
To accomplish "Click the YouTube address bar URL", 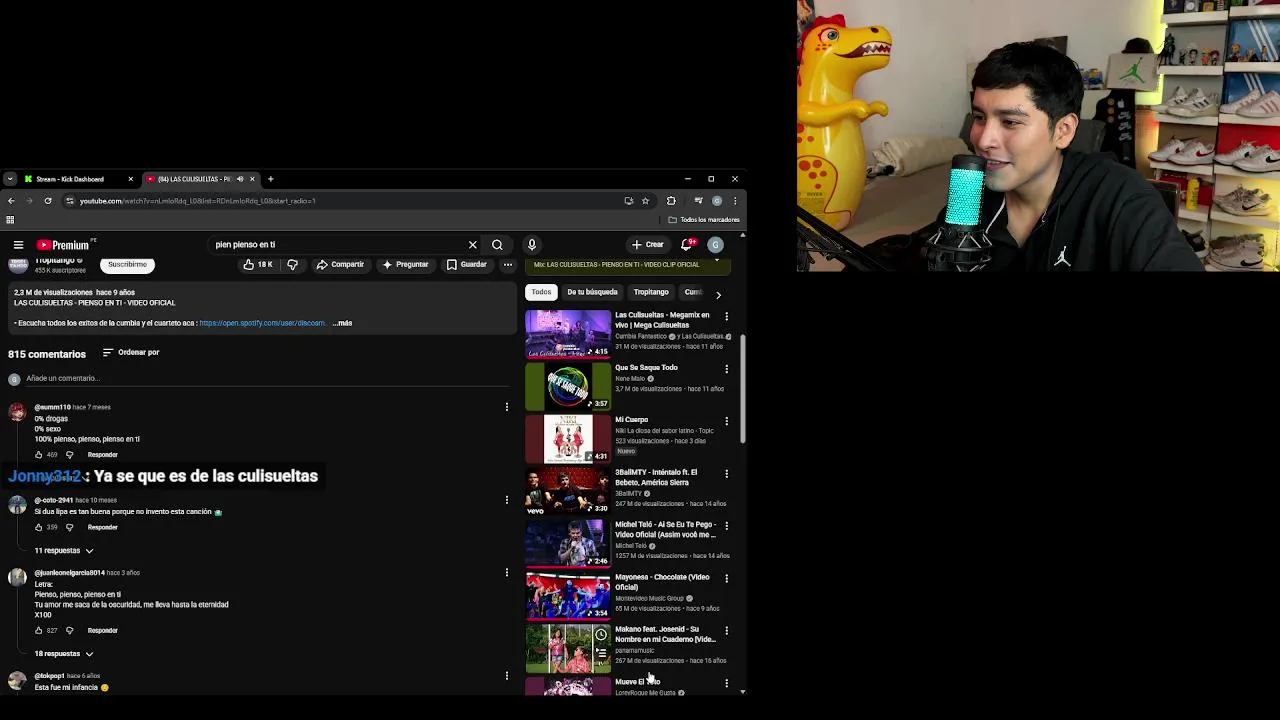I will coord(198,201).
